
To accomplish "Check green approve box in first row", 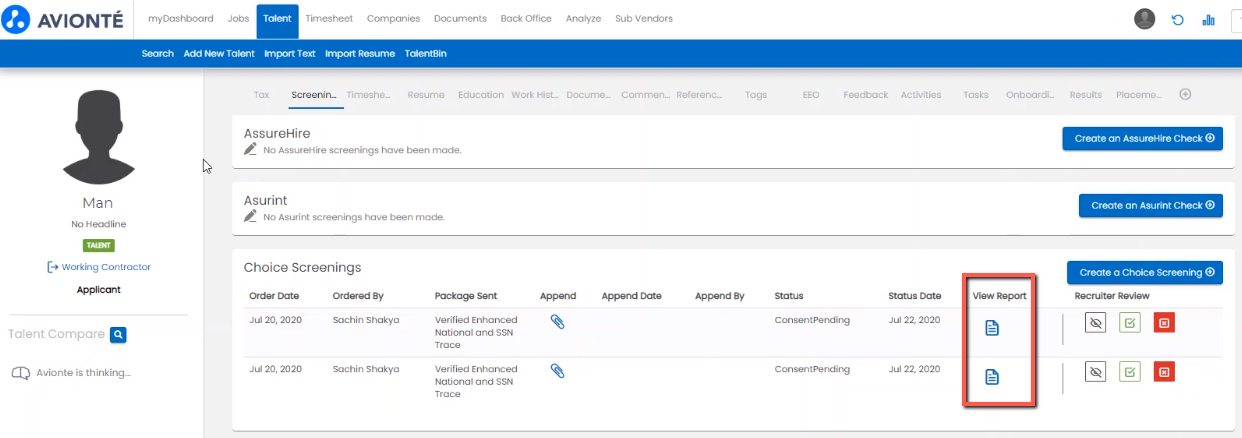I will pyautogui.click(x=1130, y=322).
